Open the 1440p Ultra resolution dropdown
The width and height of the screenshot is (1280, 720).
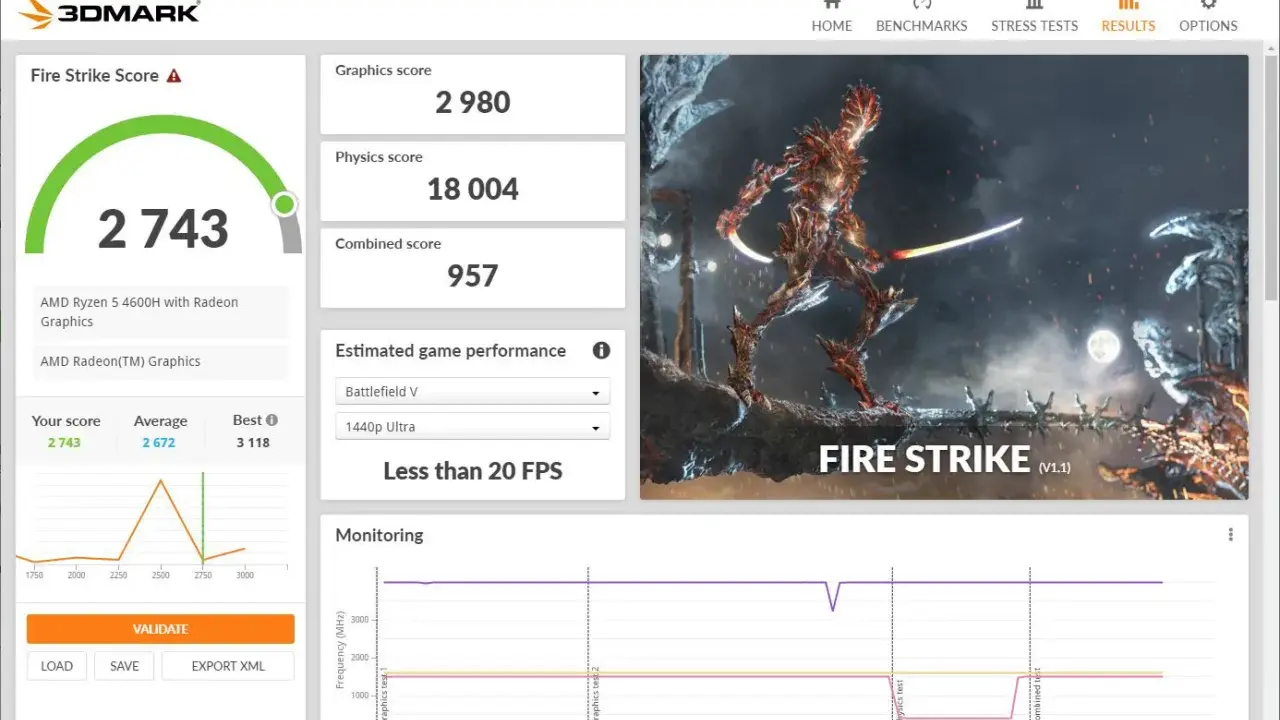point(472,427)
